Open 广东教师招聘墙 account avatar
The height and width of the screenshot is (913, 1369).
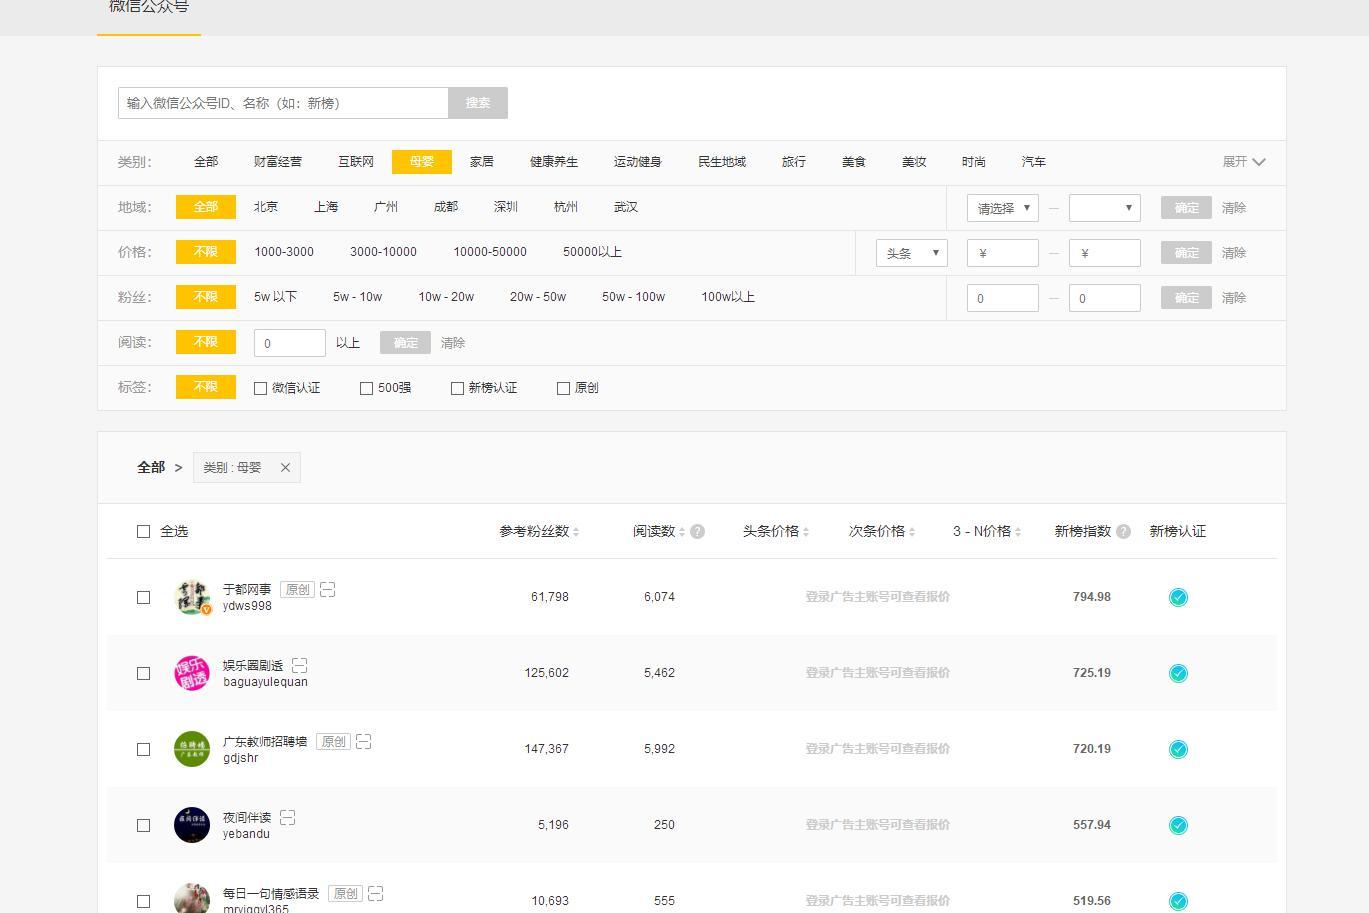192,749
